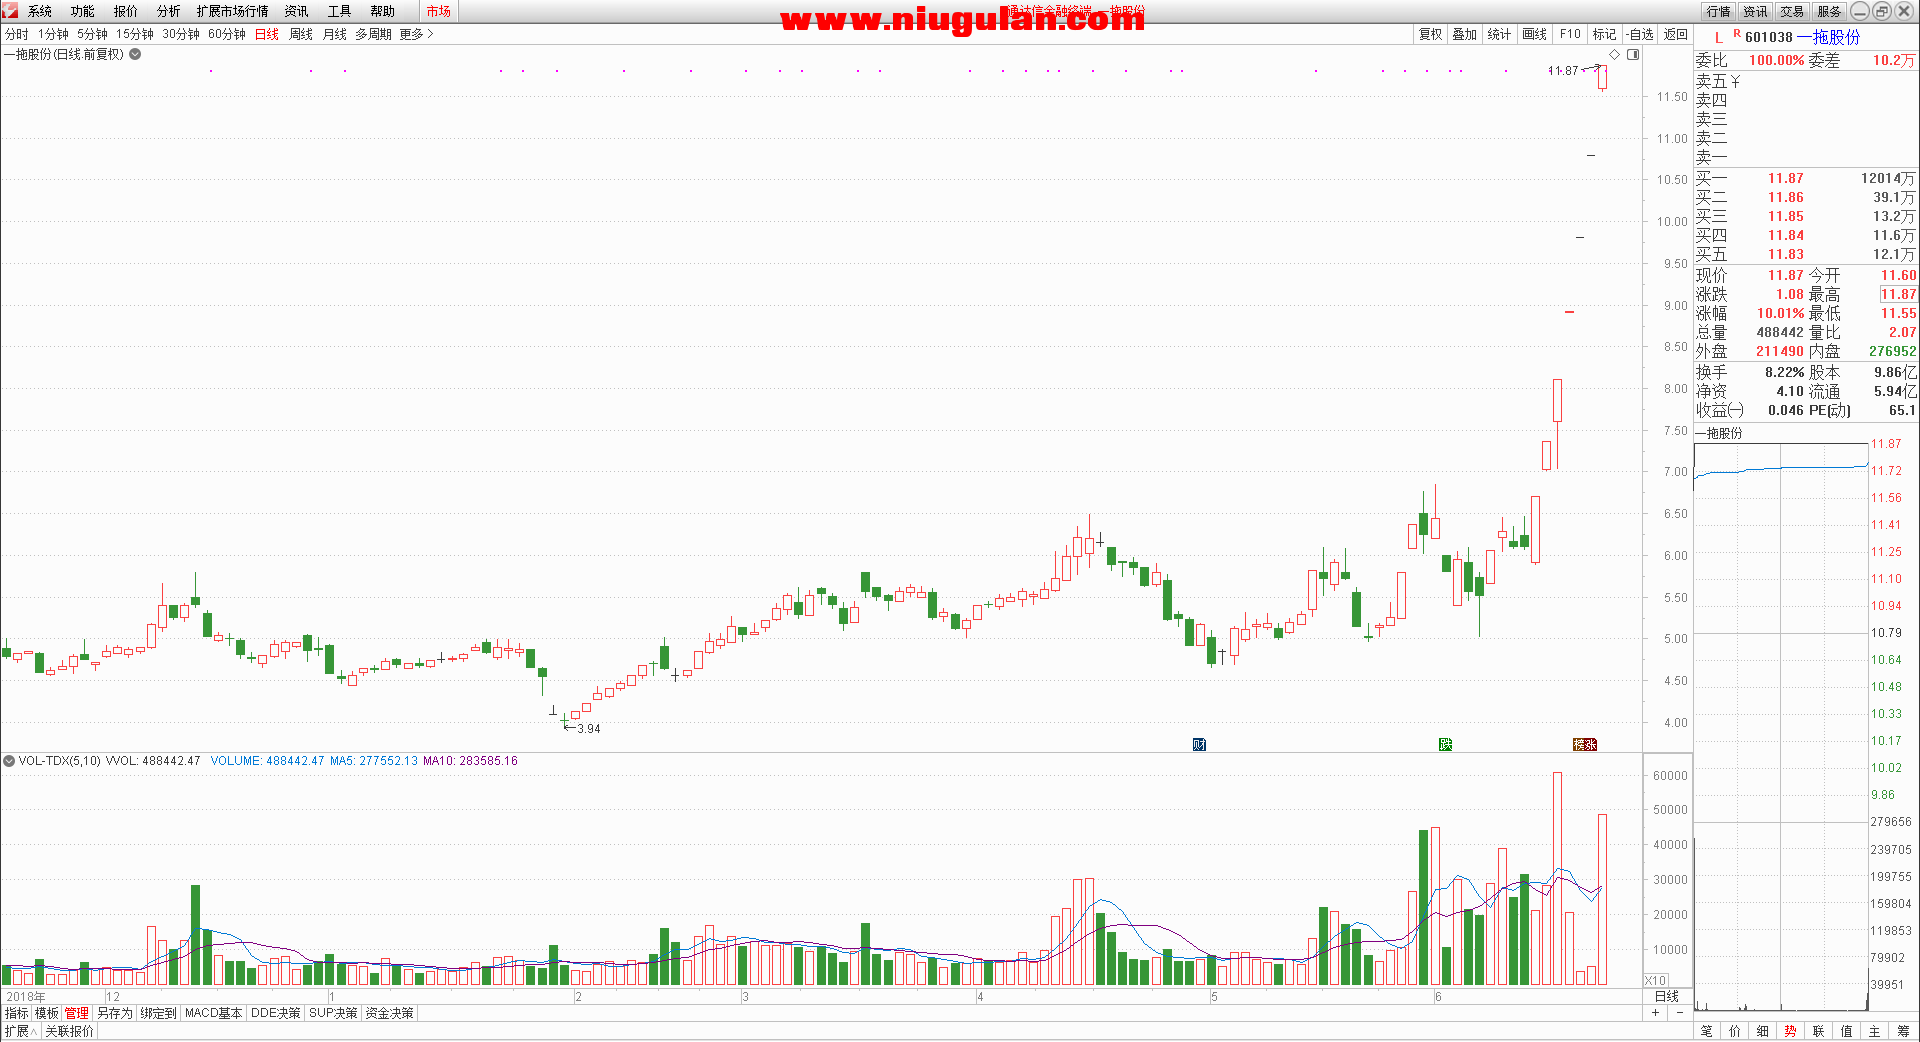The height and width of the screenshot is (1042, 1920).
Task: Switch to 15分钟 period
Action: click(135, 34)
